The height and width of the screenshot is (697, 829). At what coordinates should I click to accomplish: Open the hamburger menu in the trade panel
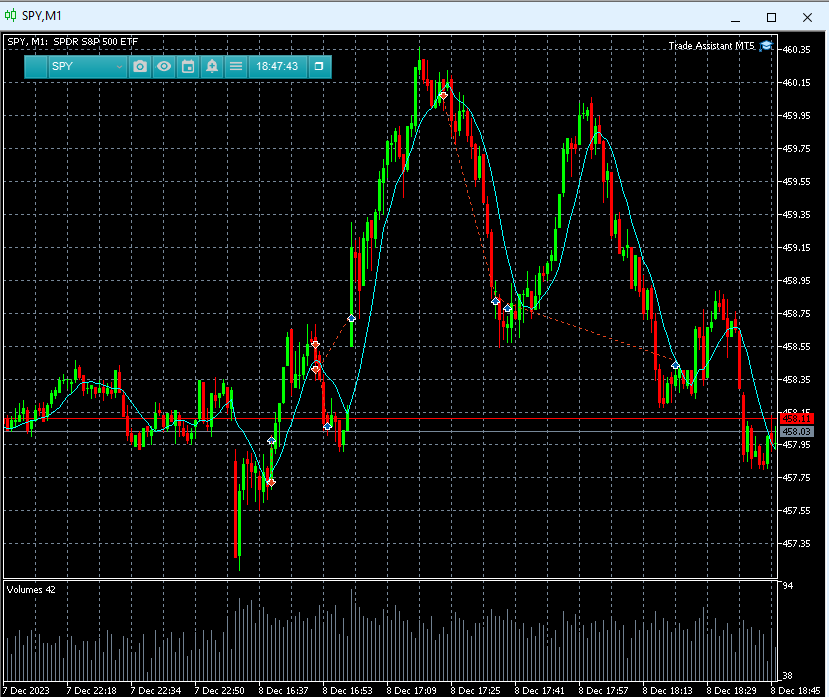(236, 67)
